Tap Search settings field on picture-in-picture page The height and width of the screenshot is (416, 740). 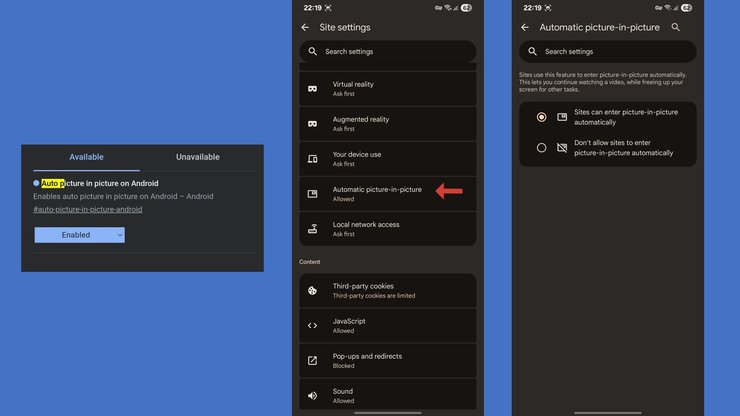pos(607,51)
